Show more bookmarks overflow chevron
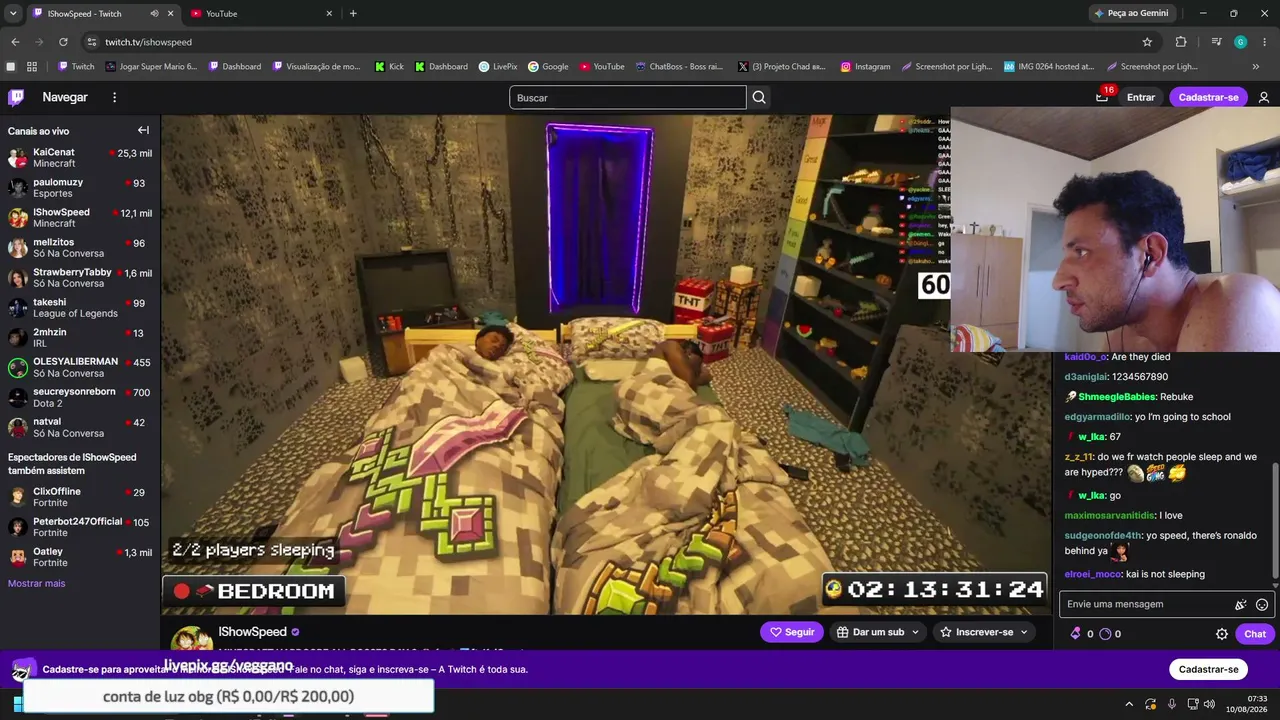Viewport: 1280px width, 720px height. (1256, 67)
